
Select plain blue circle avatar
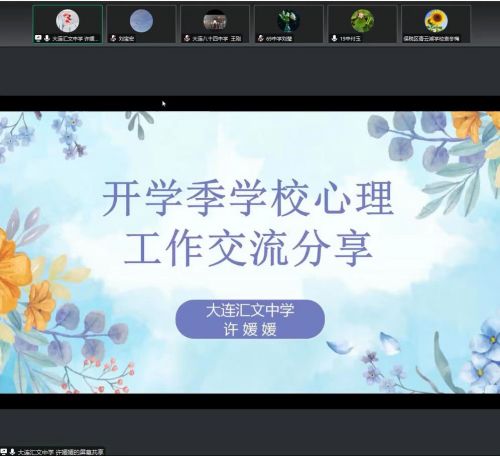(x=141, y=20)
